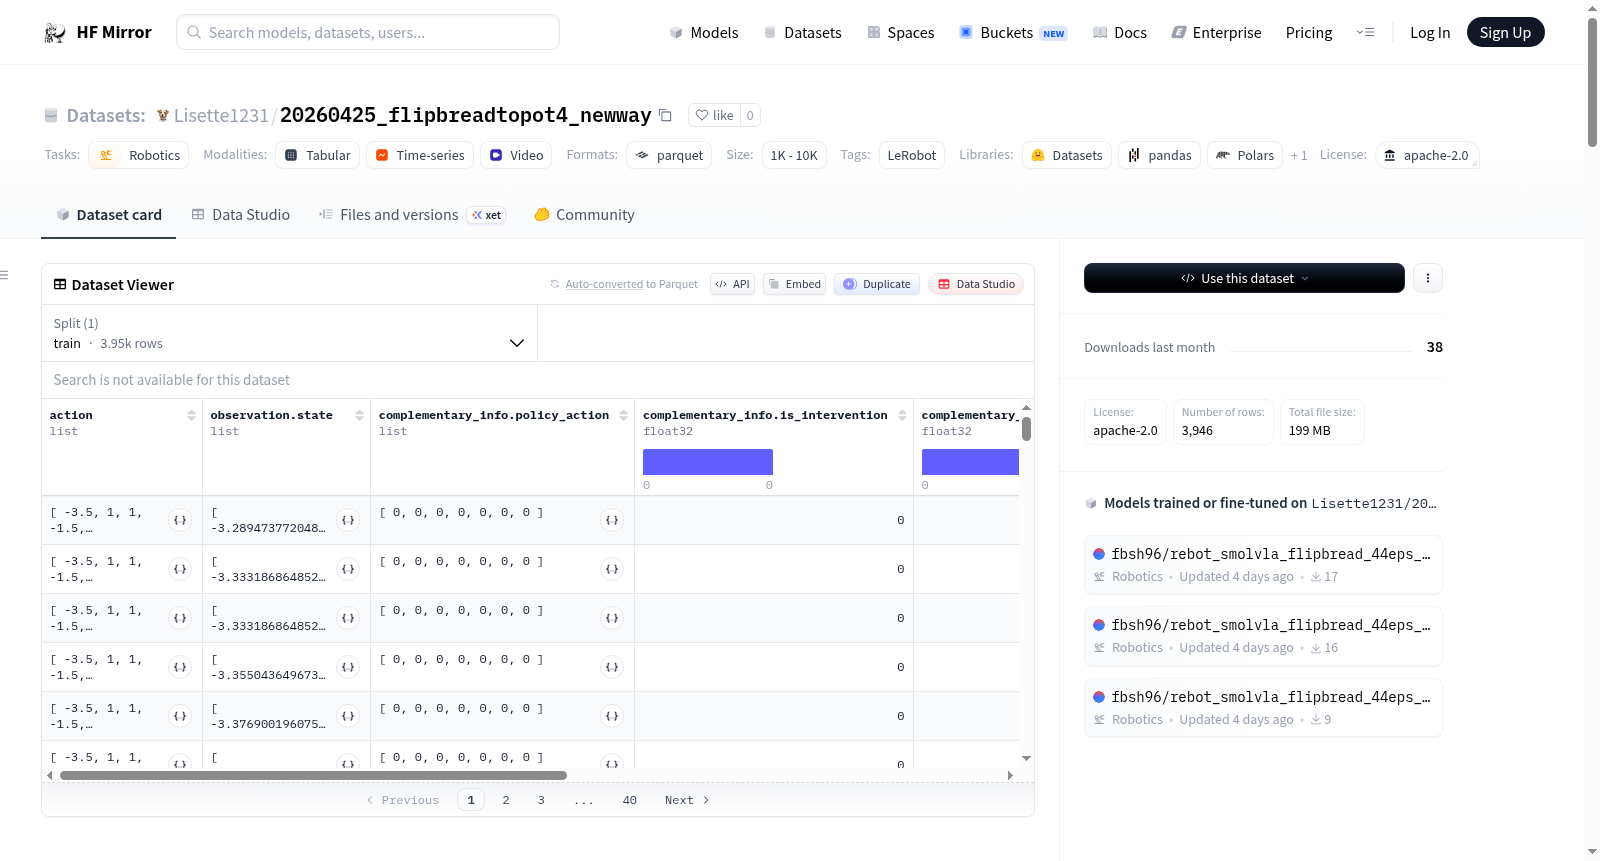This screenshot has height=861, width=1600.
Task: Sort the action column
Action: point(191,415)
